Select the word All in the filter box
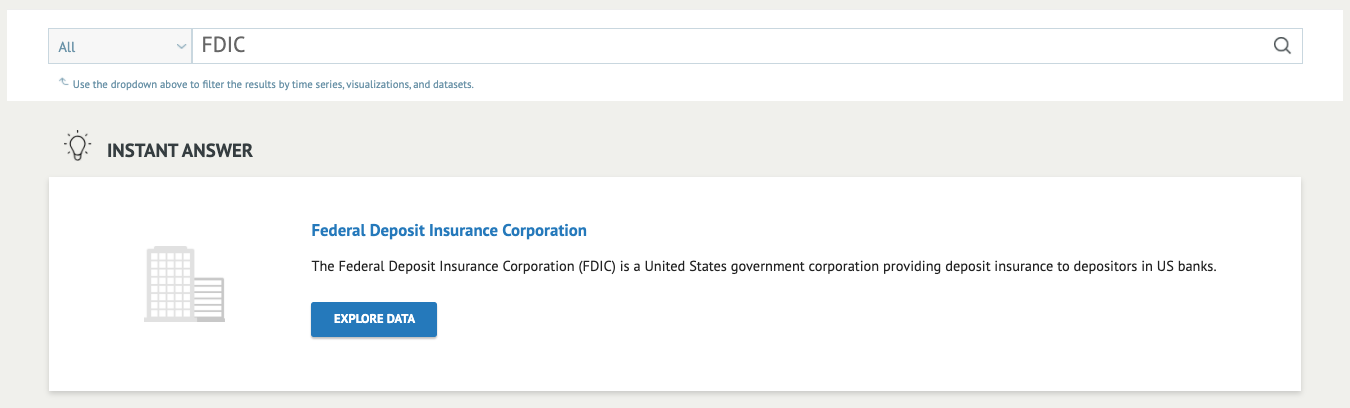Image resolution: width=1350 pixels, height=408 pixels. click(x=67, y=47)
